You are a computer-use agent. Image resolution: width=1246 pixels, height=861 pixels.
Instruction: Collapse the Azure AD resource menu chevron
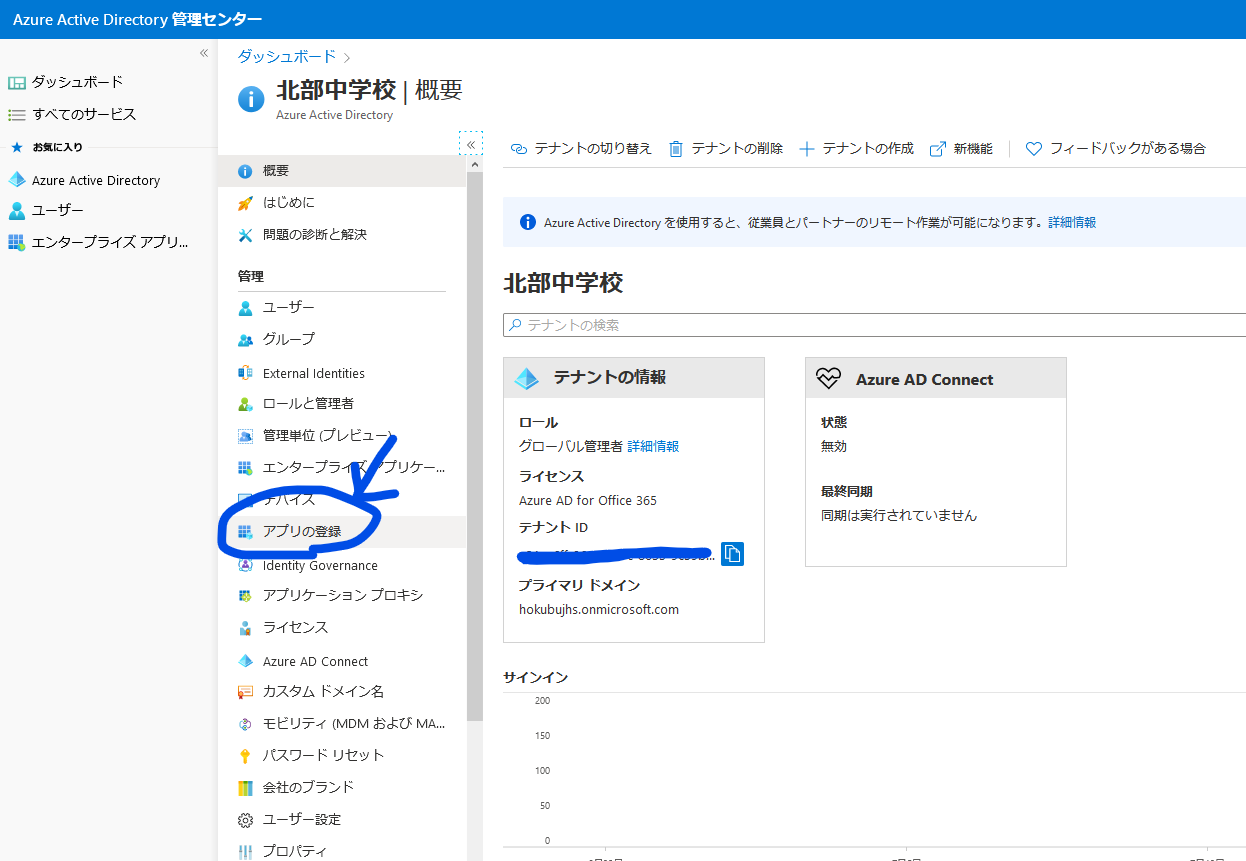471,144
